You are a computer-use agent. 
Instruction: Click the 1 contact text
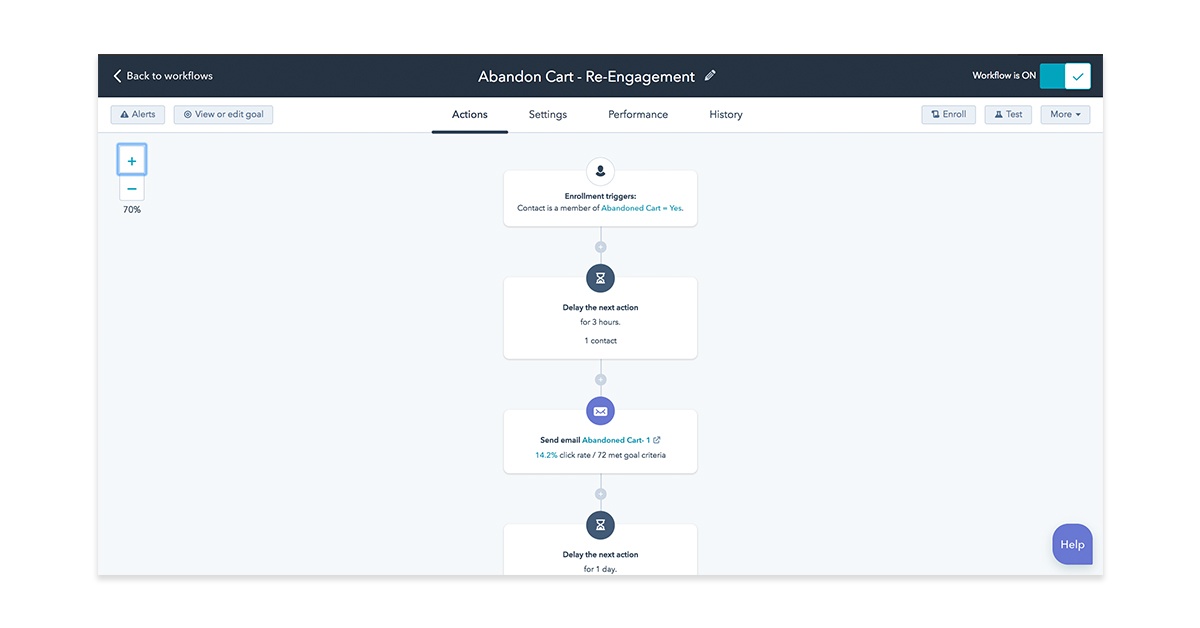pyautogui.click(x=600, y=341)
